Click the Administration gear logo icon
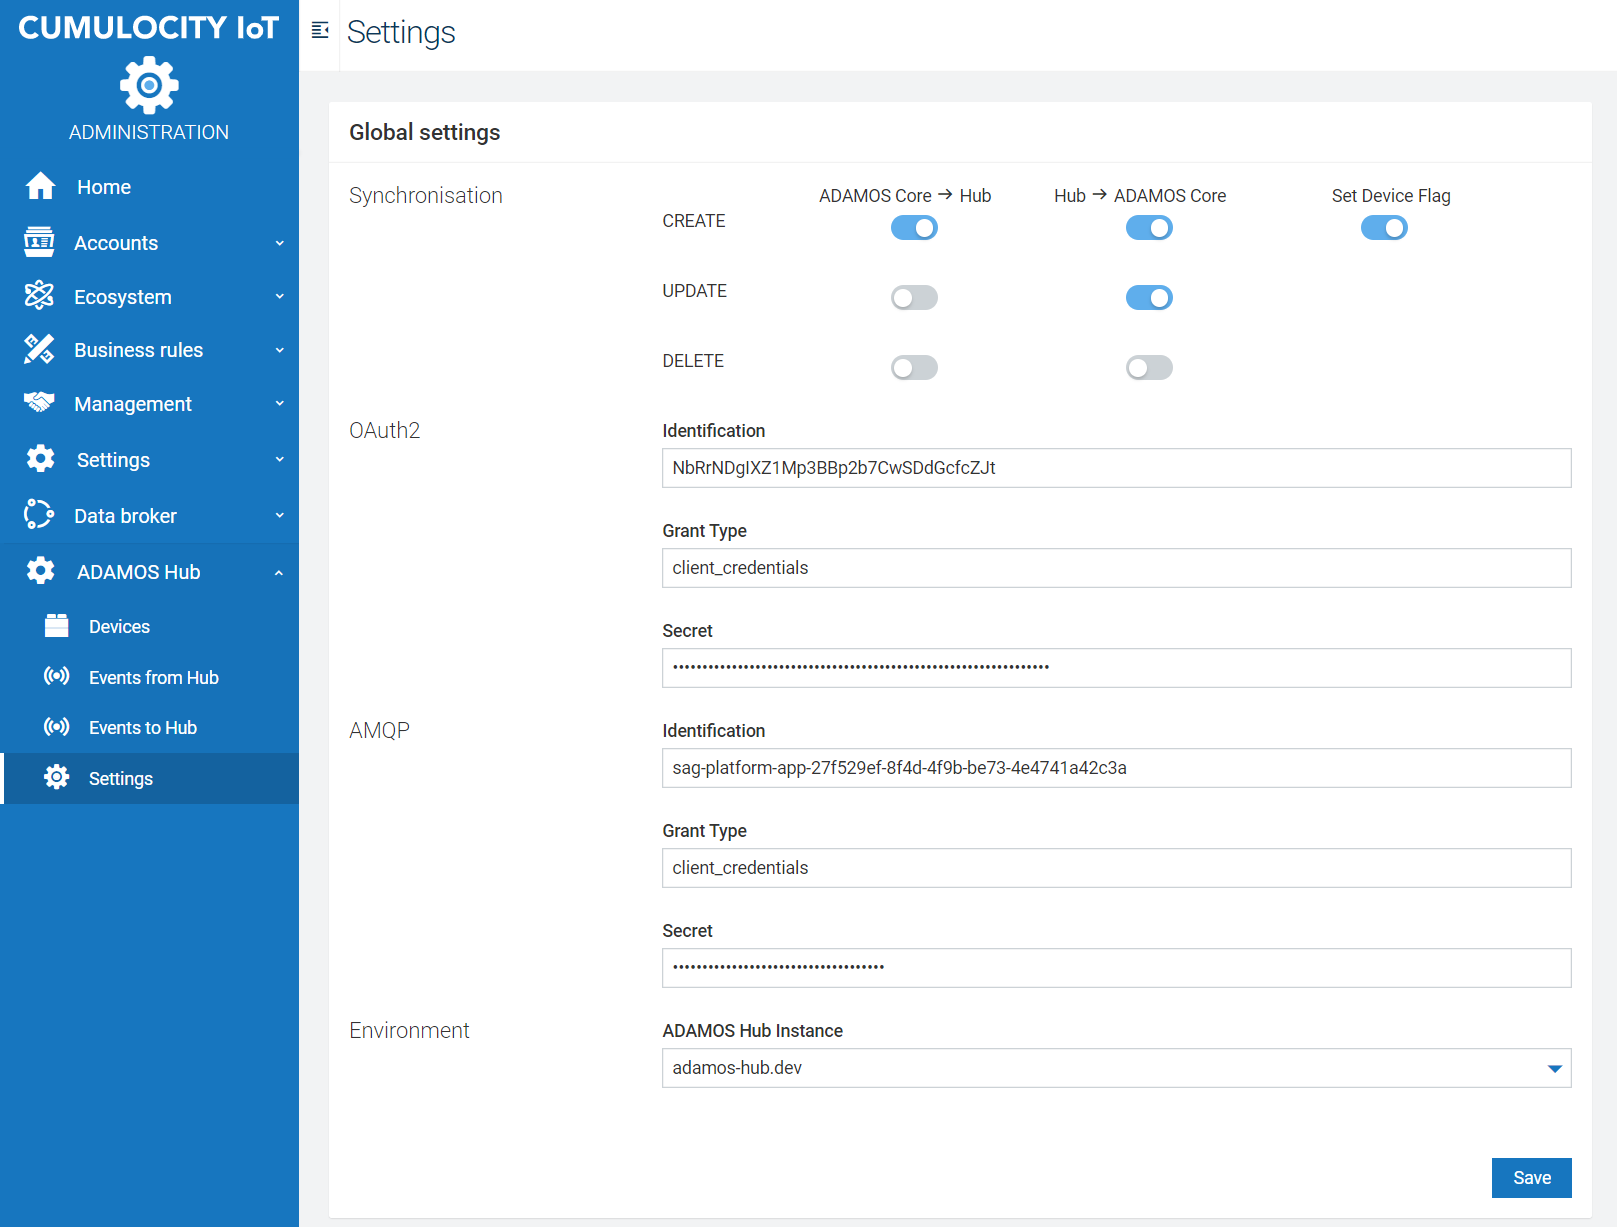The image size is (1617, 1227). 149,85
